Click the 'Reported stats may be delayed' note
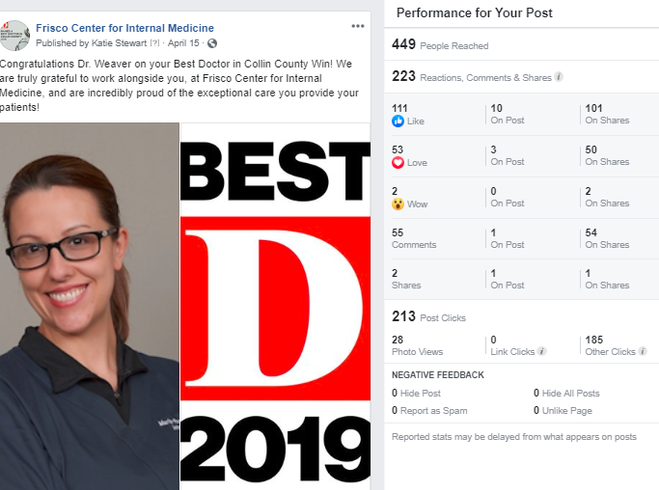Screen dimensions: 659x490 click(x=514, y=437)
